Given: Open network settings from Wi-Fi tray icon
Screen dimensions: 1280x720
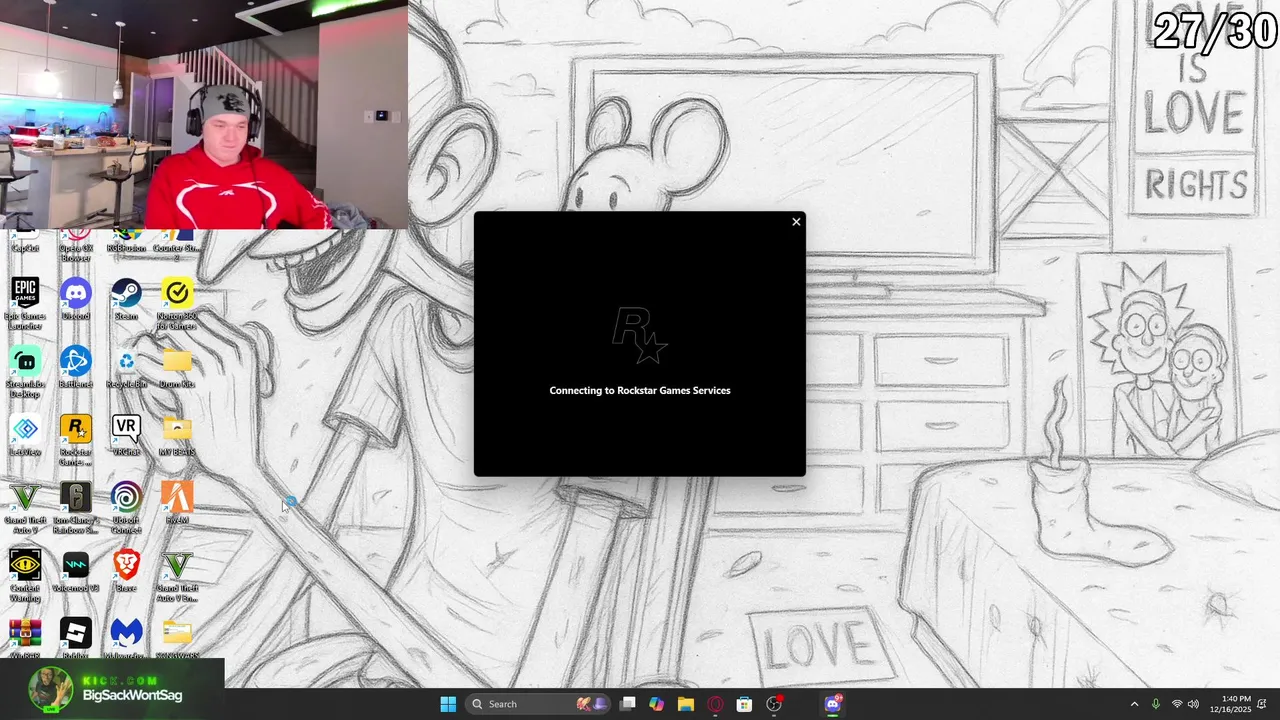Looking at the screenshot, I should pyautogui.click(x=1177, y=704).
